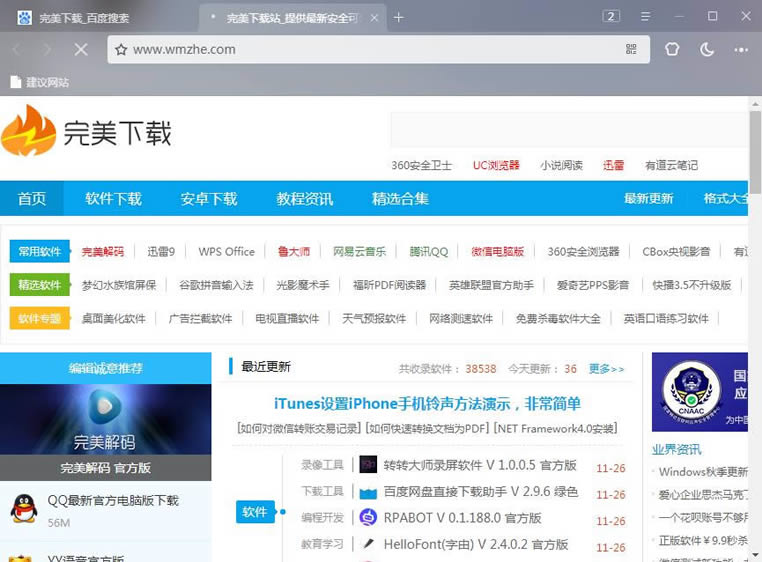762x562 pixels.
Task: Click the shirt skin icon in toolbar
Action: click(673, 49)
